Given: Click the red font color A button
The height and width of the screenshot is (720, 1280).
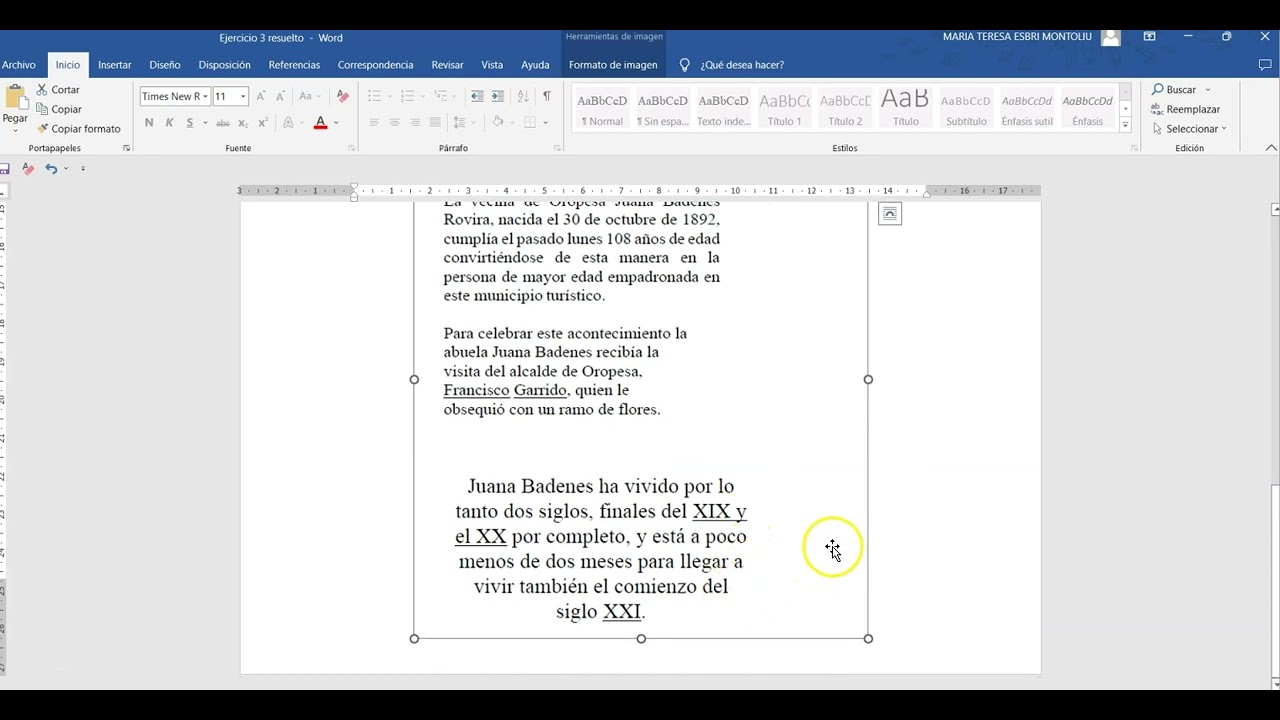Looking at the screenshot, I should 320,123.
